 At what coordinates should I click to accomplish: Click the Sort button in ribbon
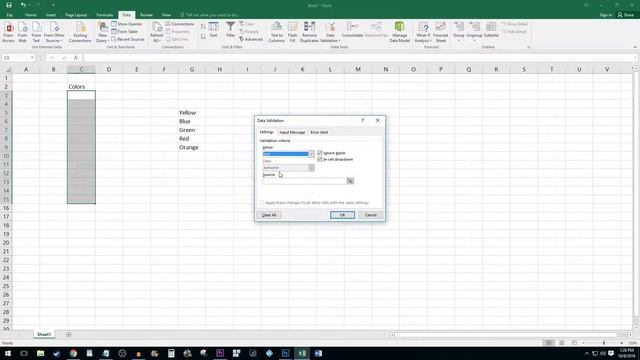[x=213, y=30]
